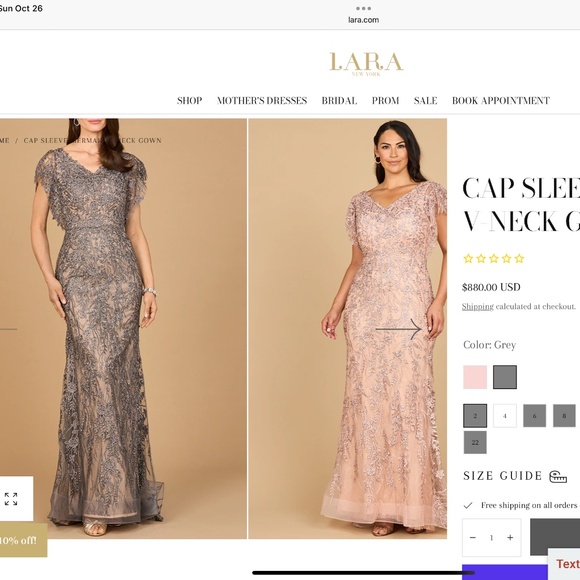The image size is (580, 580).
Task: Open the SHOP menu
Action: pos(189,101)
